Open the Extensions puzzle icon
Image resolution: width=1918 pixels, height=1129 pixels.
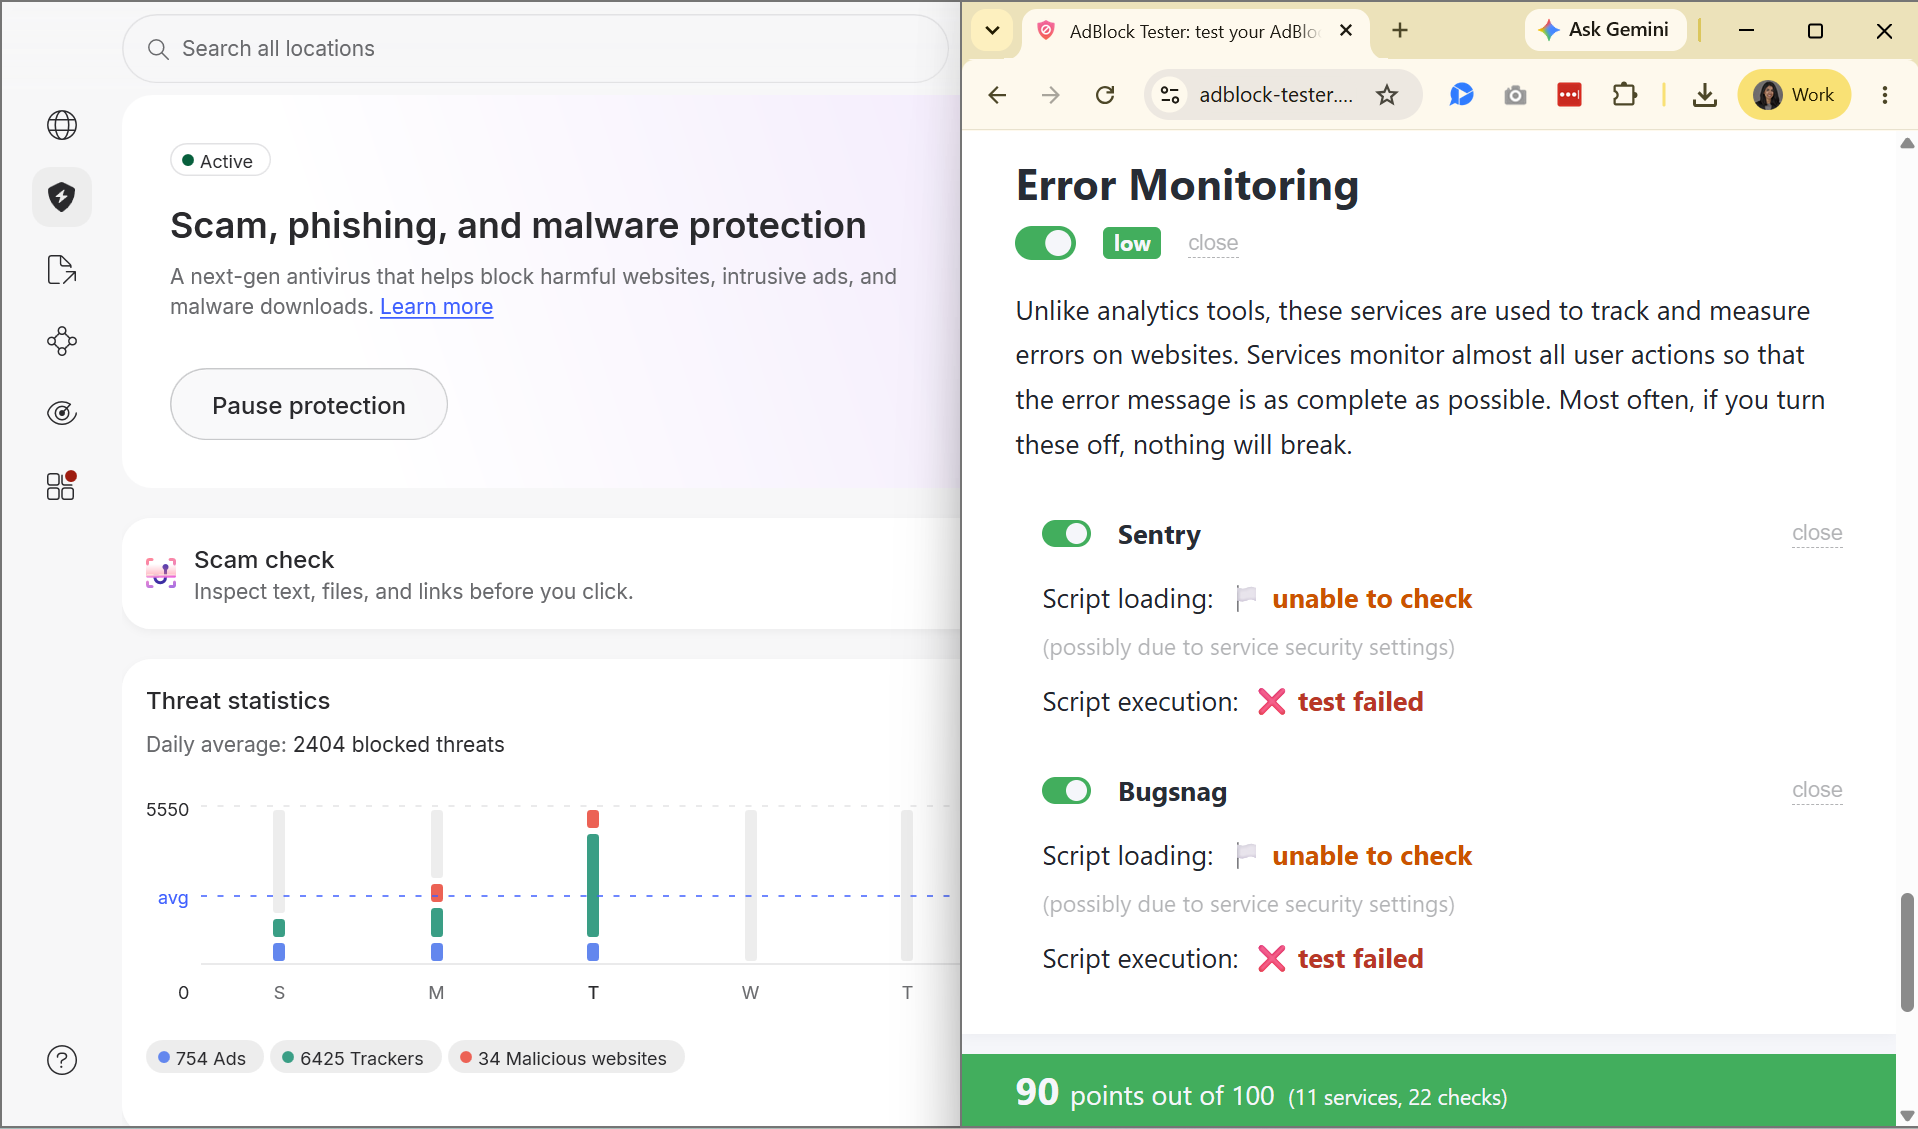tap(1625, 95)
